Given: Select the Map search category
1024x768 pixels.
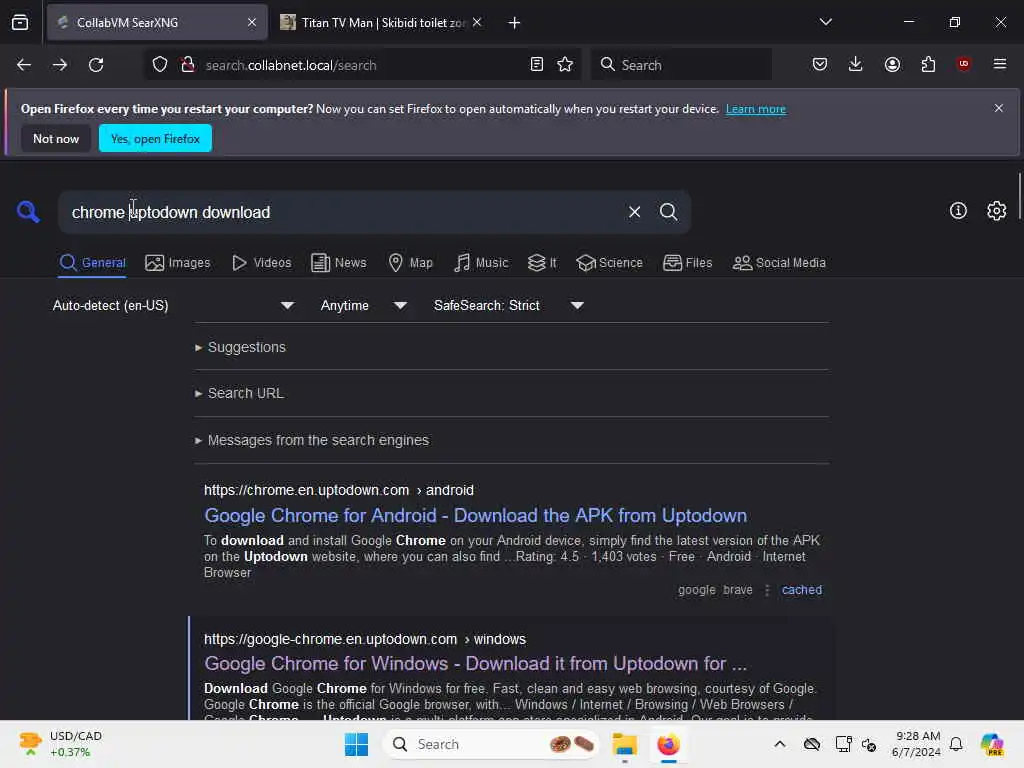Looking at the screenshot, I should [410, 263].
